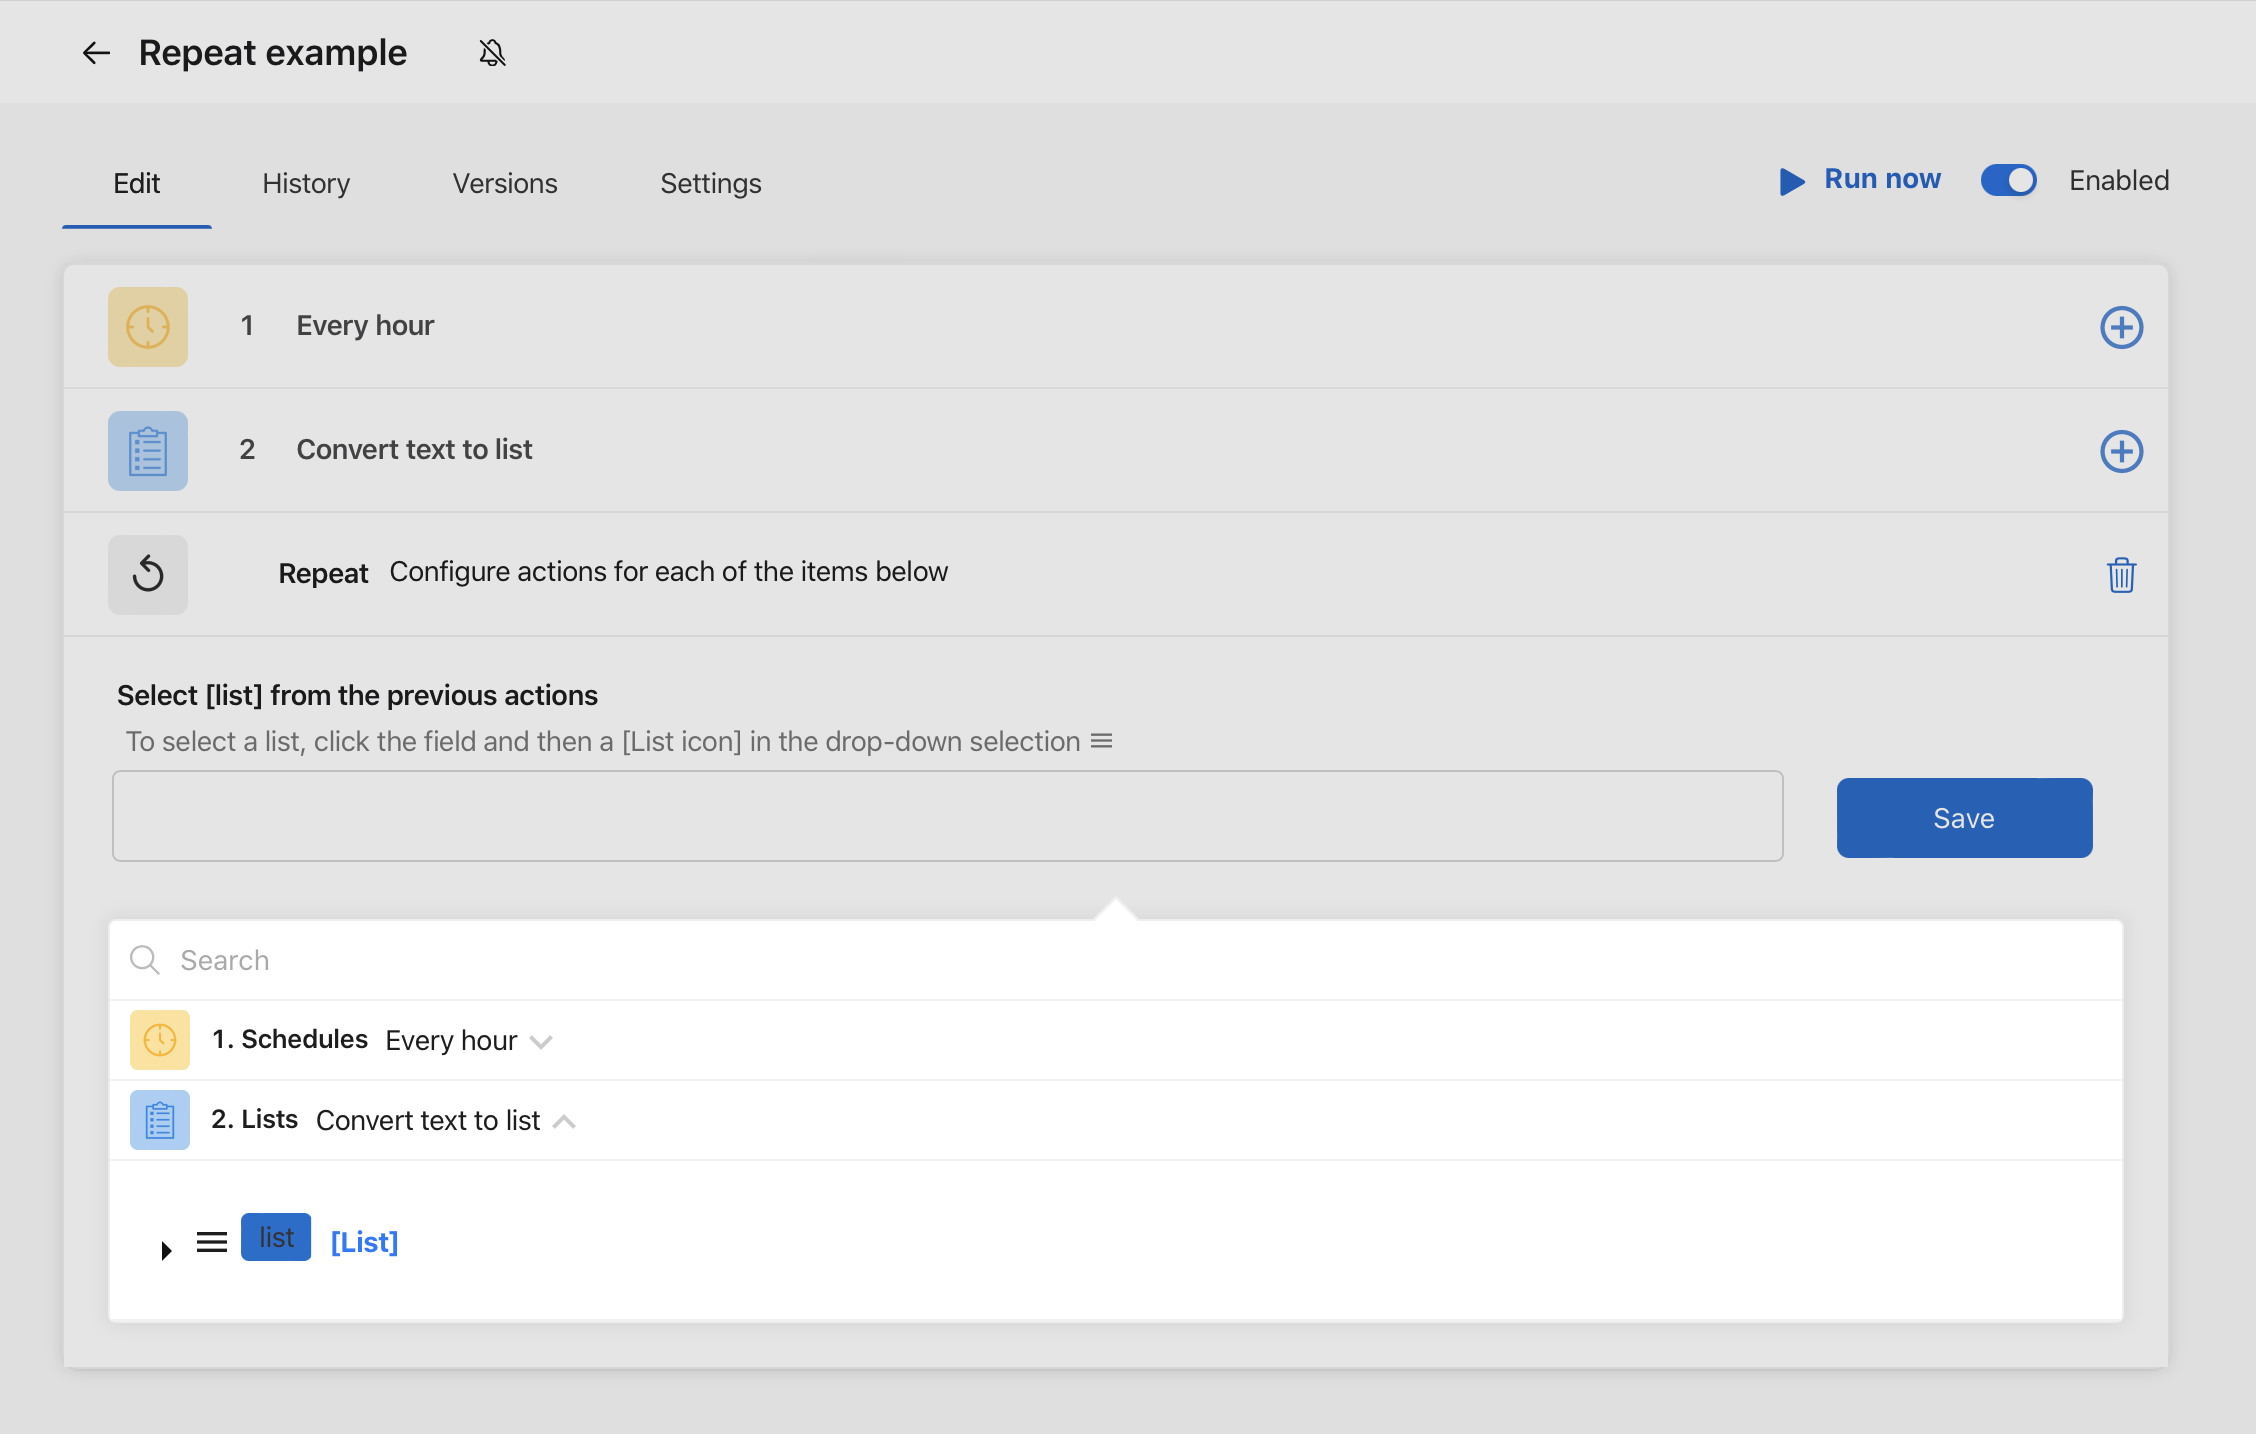Click the list icon beside the drop-down hint text
Viewport: 2256px width, 1434px height.
click(1100, 741)
